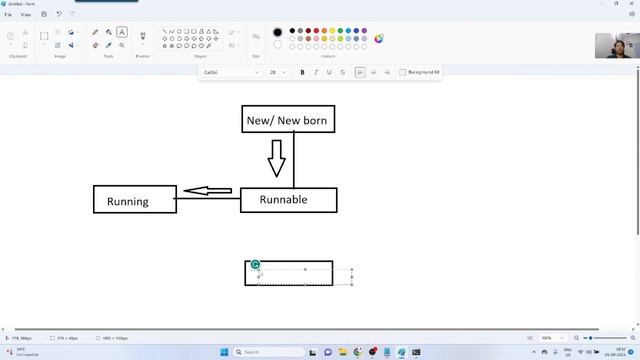Image resolution: width=640 pixels, height=360 pixels.
Task: Set text alignment to left
Action: (360, 72)
